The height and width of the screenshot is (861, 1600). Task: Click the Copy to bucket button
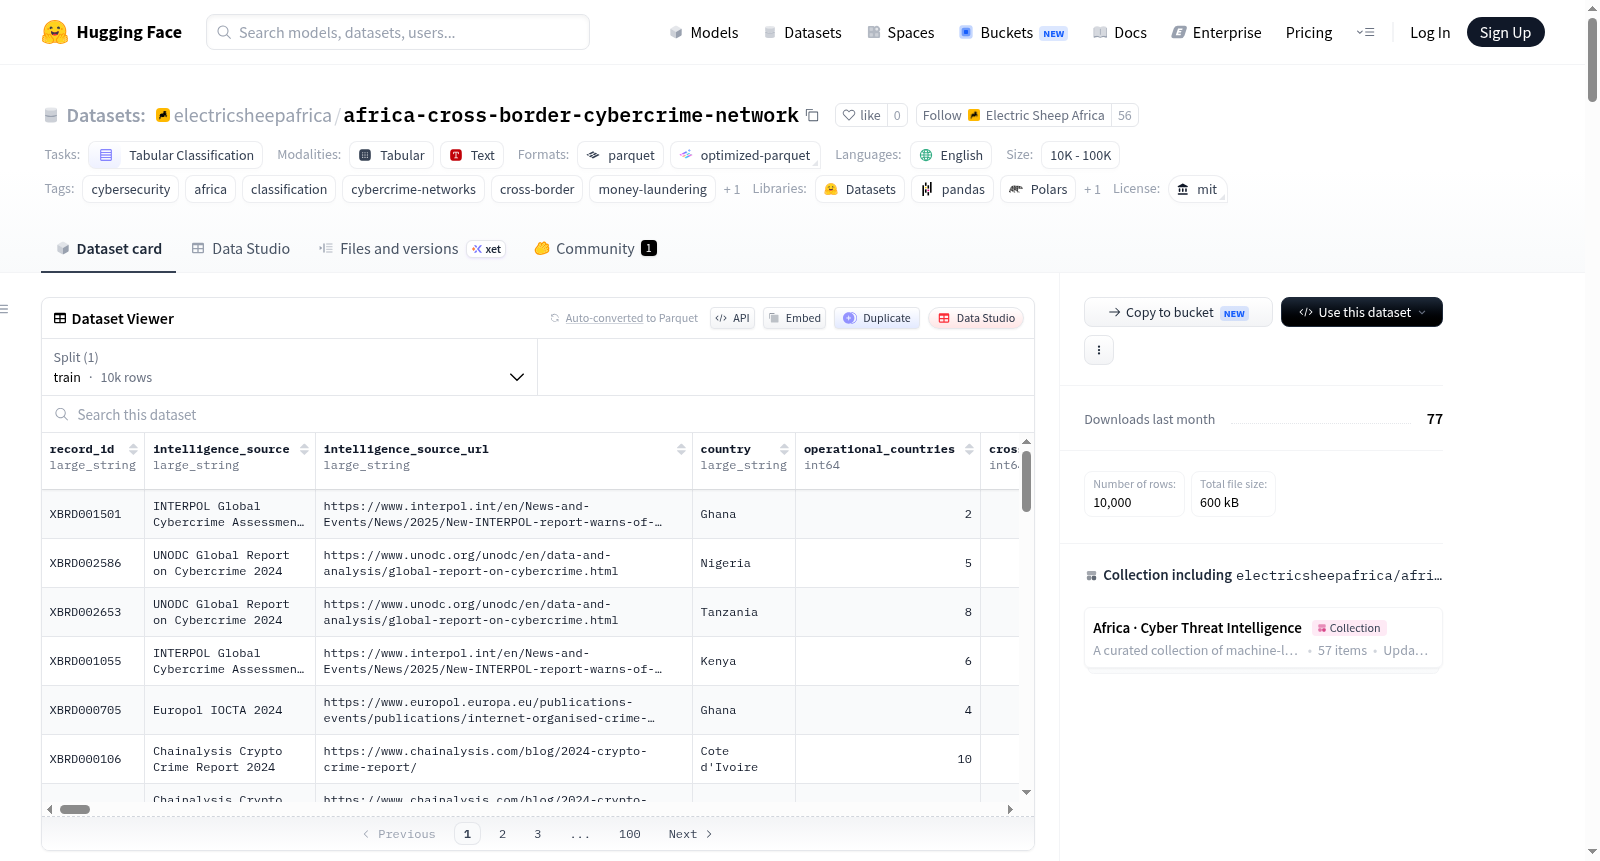1178,312
